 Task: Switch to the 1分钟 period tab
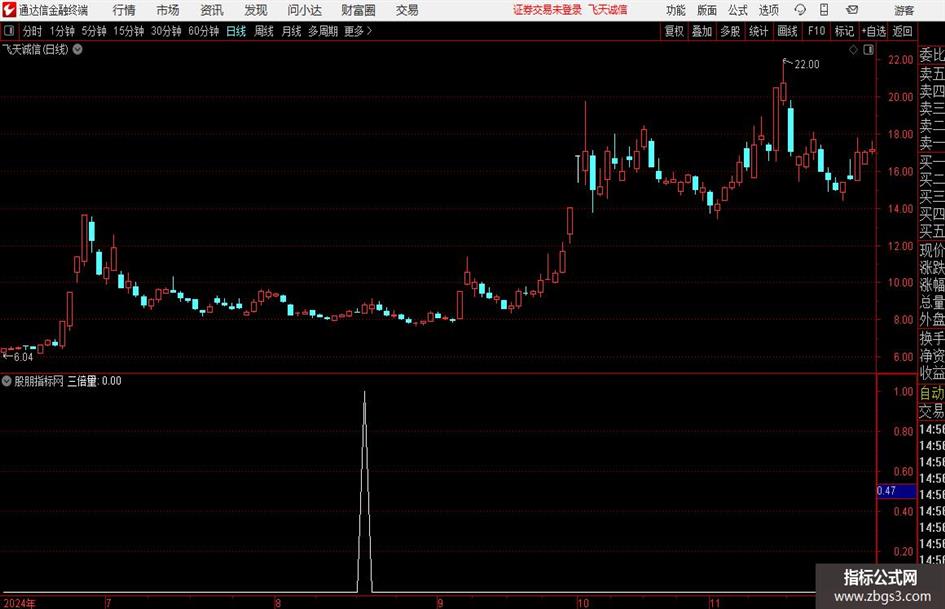pos(62,31)
